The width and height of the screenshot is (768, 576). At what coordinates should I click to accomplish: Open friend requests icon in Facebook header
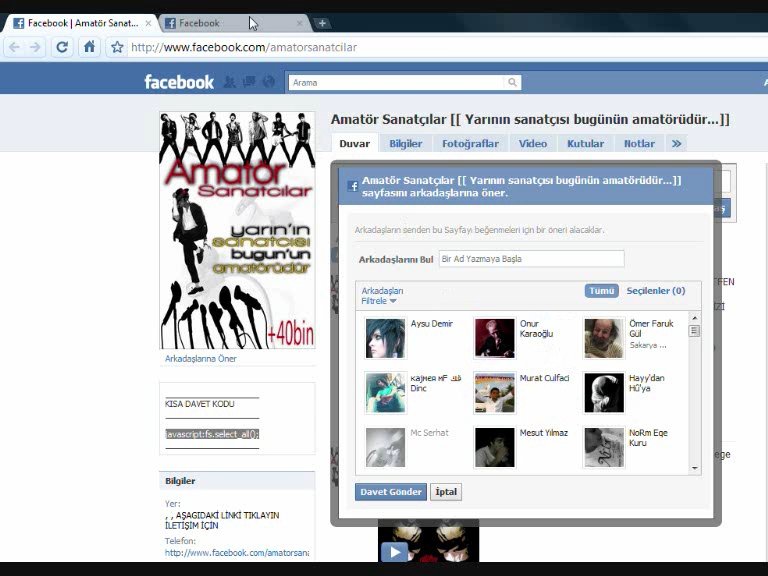coord(229,82)
